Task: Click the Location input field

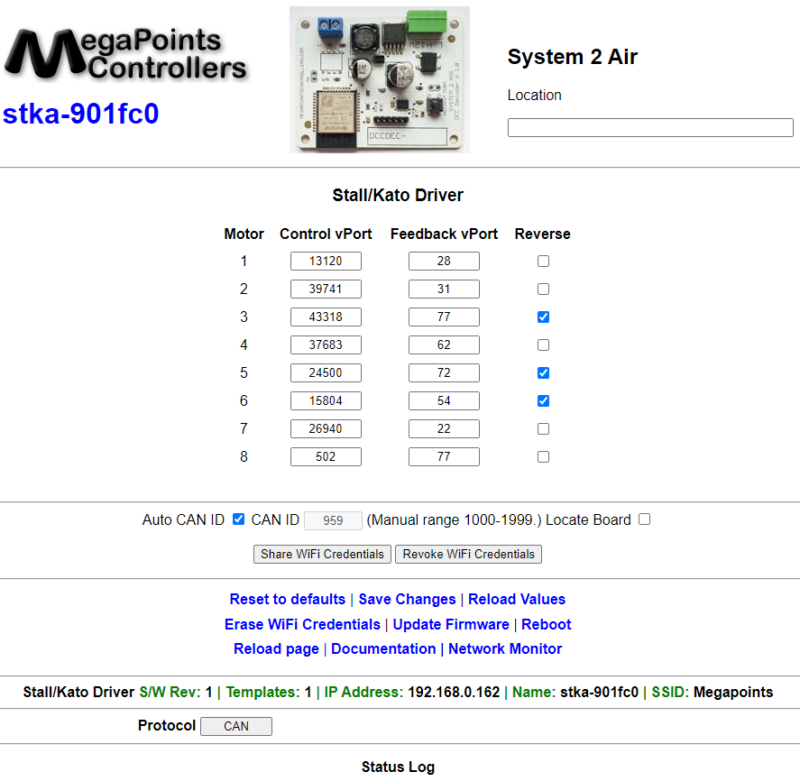Action: [650, 127]
